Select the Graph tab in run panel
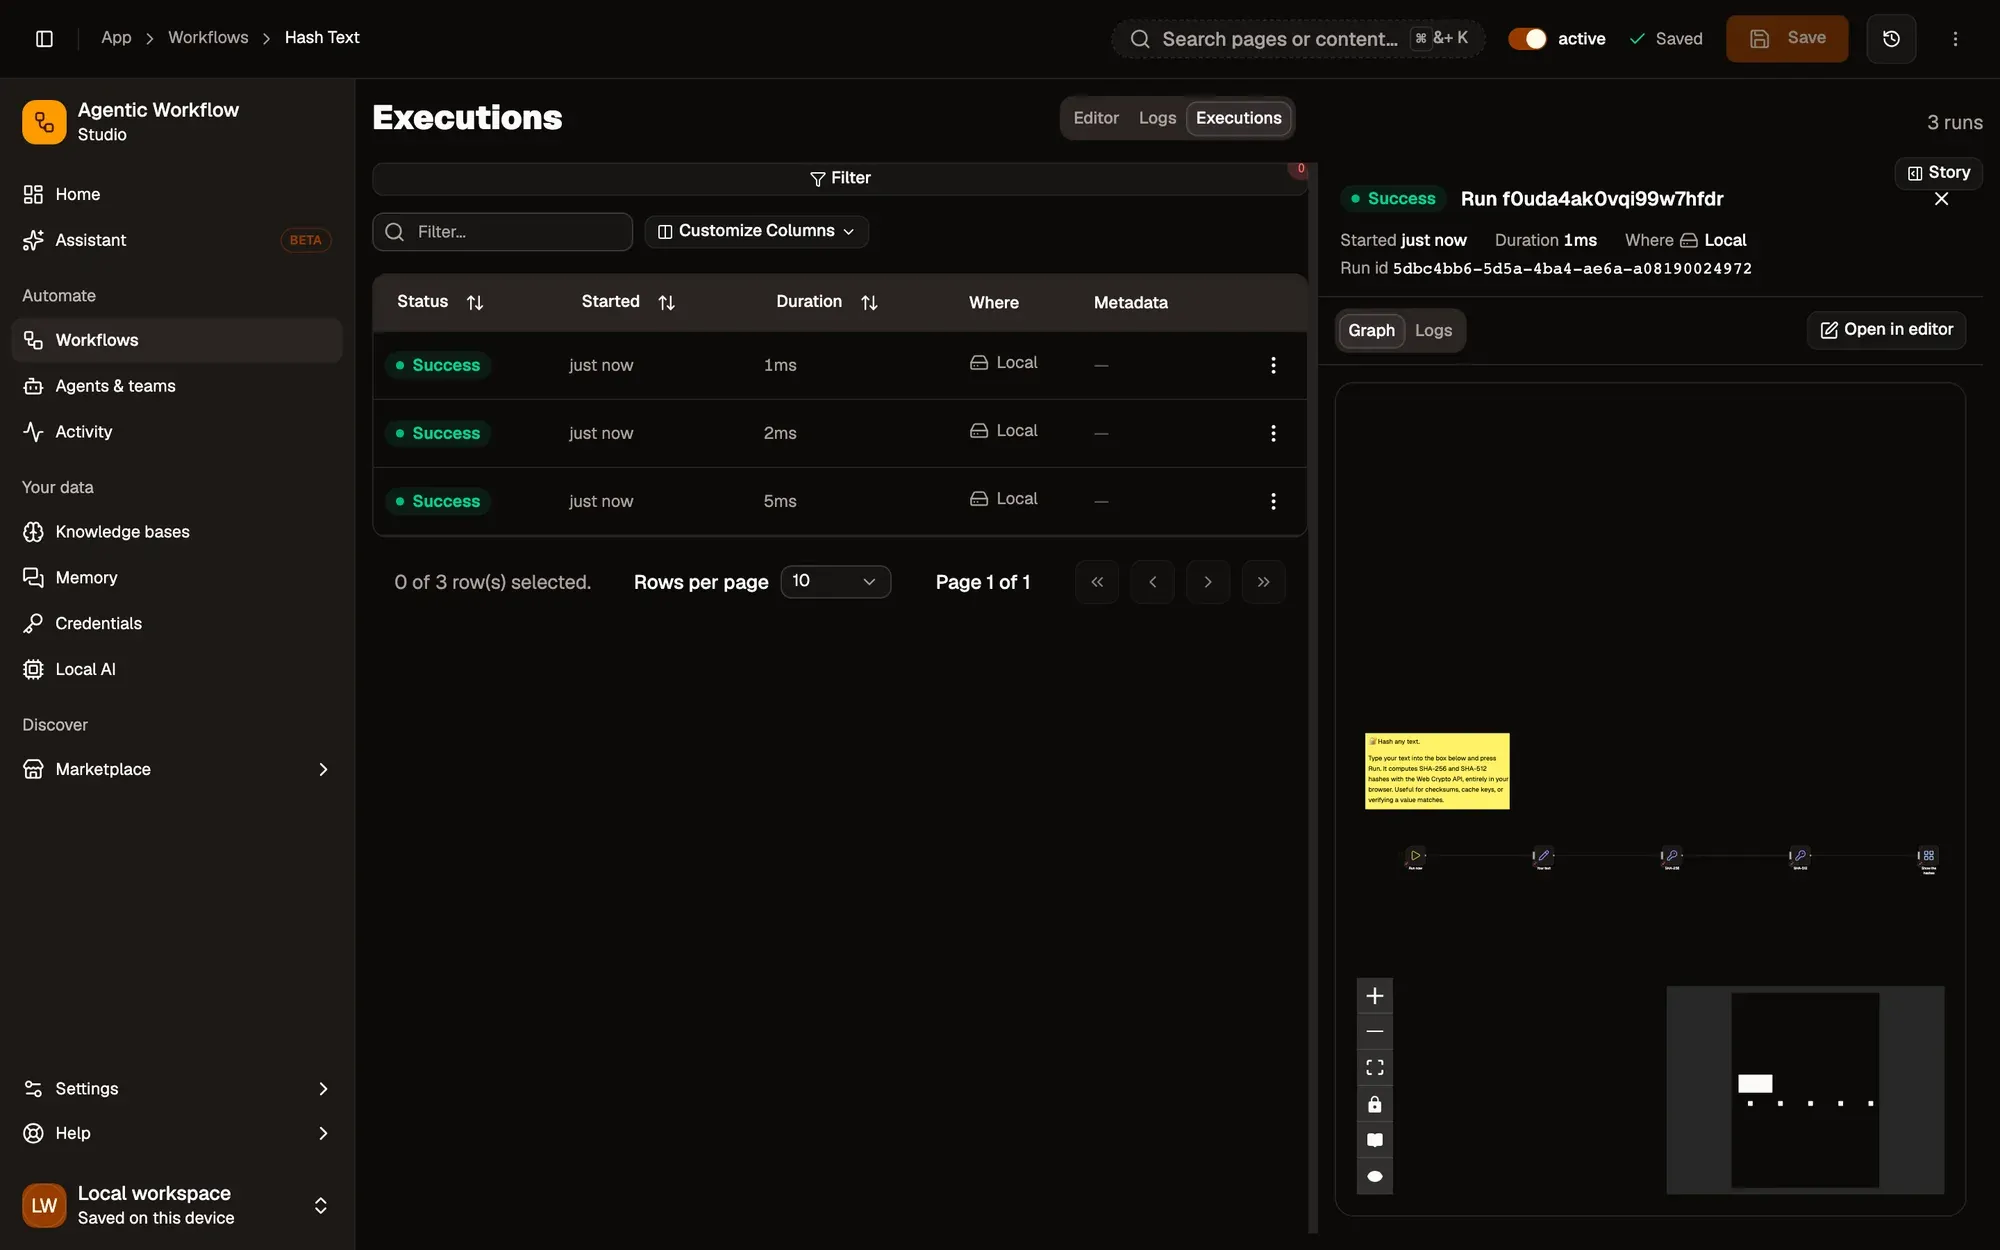2000x1250 pixels. coord(1371,330)
